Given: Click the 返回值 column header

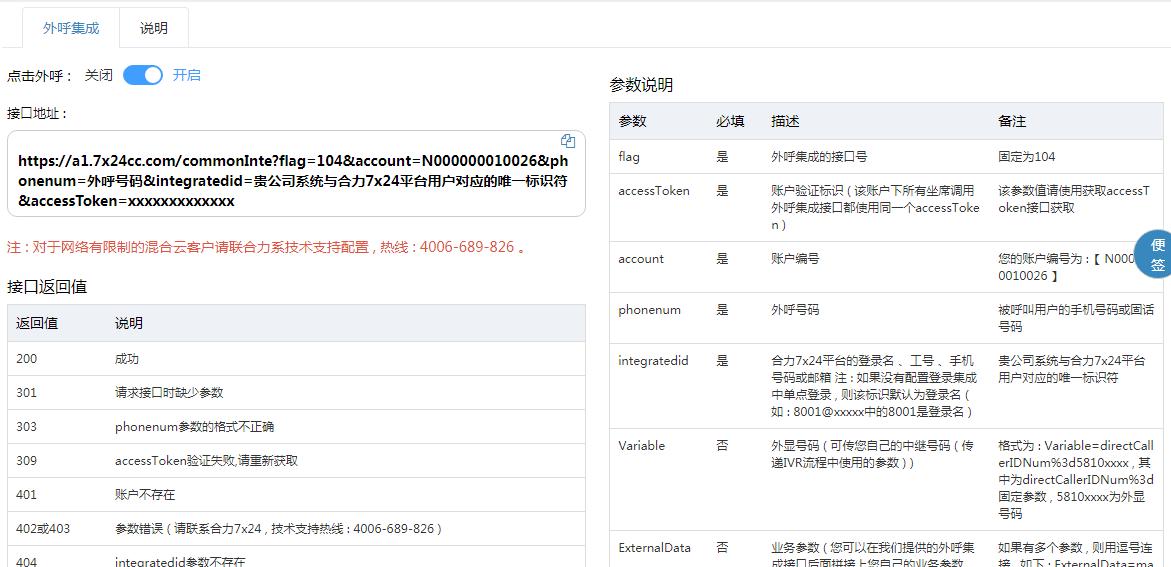Looking at the screenshot, I should click(x=37, y=323).
